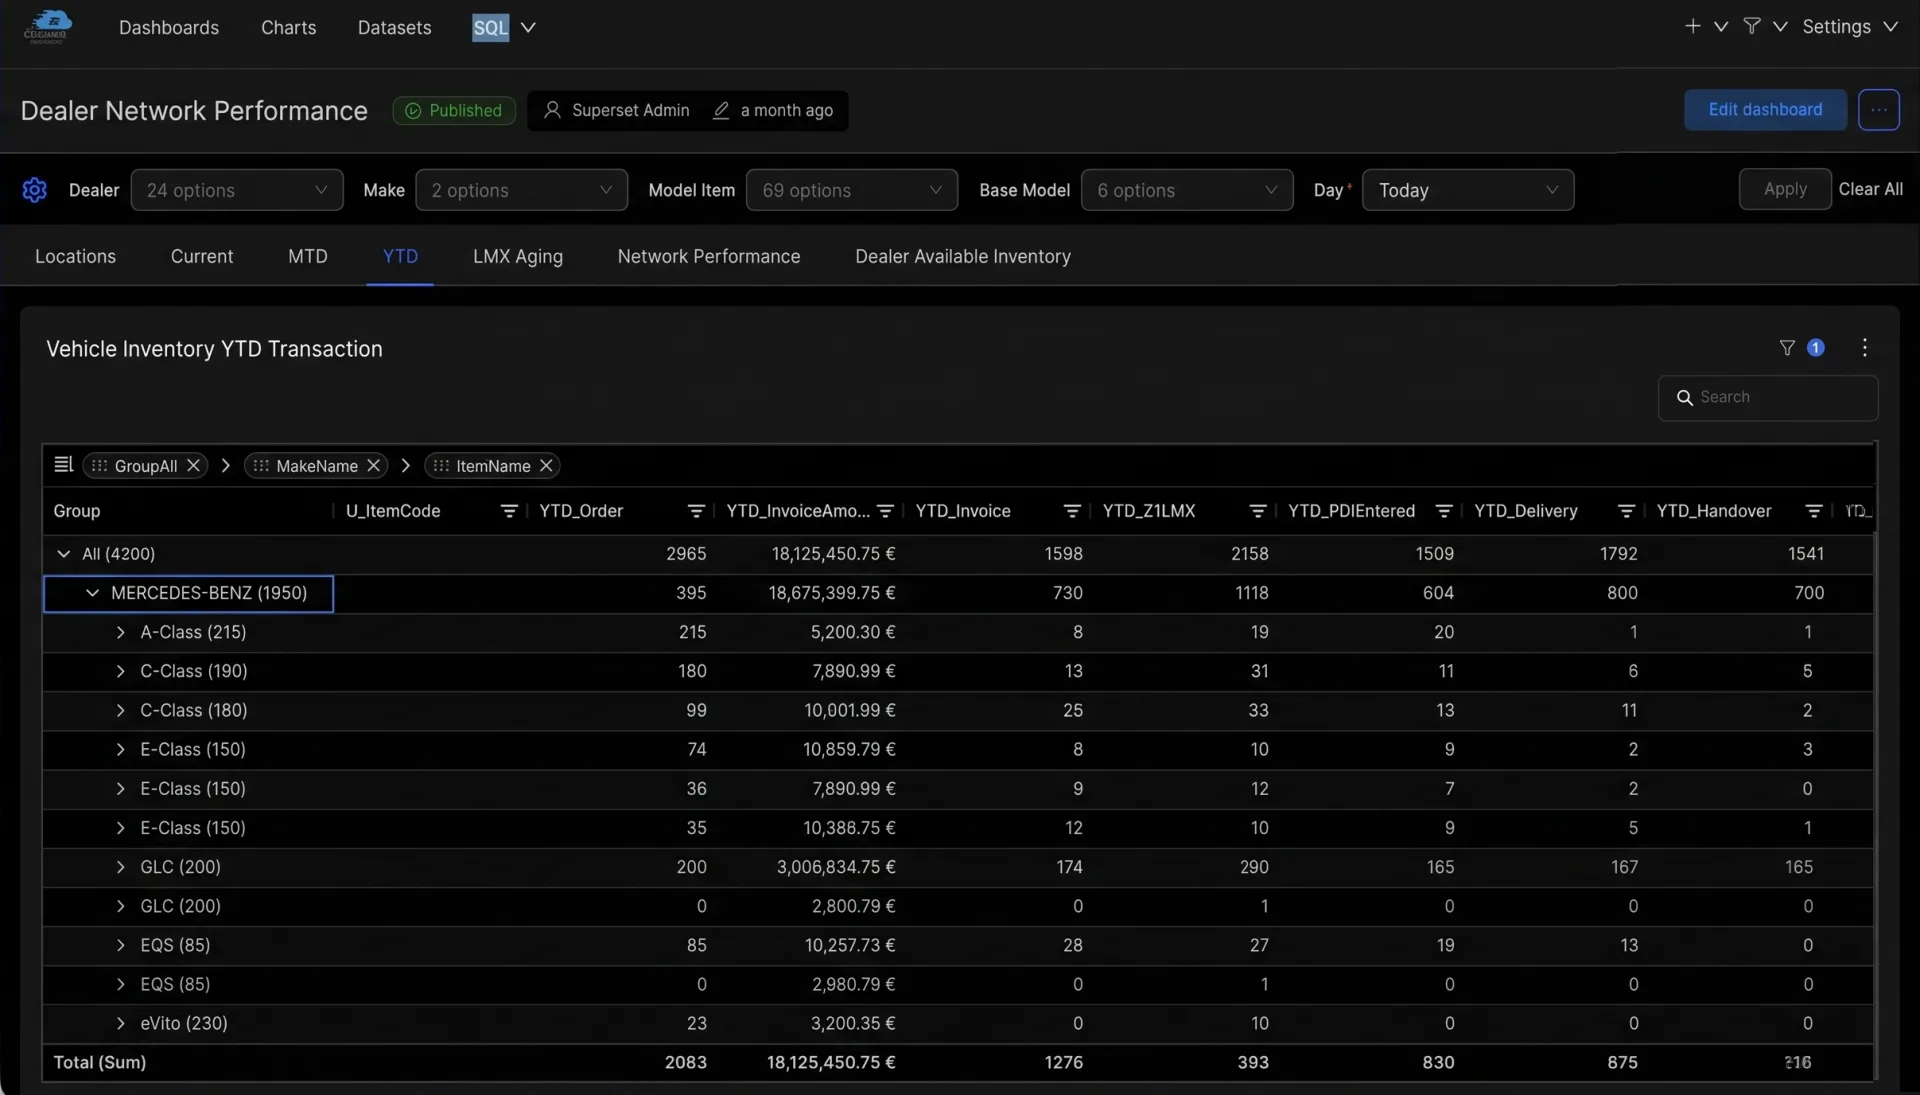Open YTD_PDIEntered column filter menu
Viewport: 1920px width, 1095px height.
(x=1444, y=511)
